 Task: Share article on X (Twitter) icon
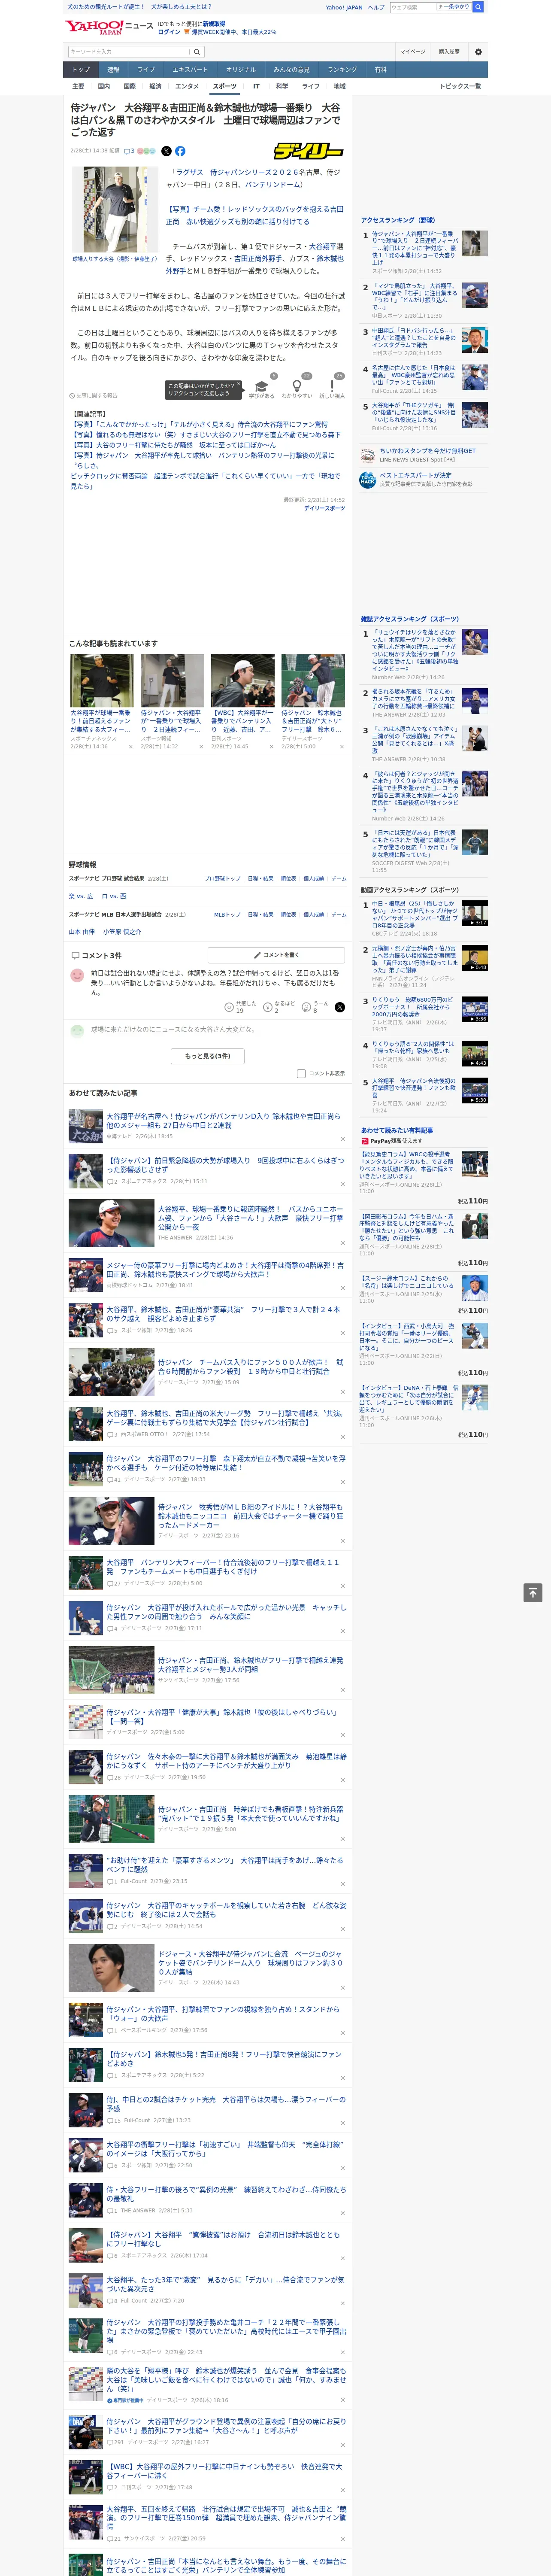pos(166,151)
